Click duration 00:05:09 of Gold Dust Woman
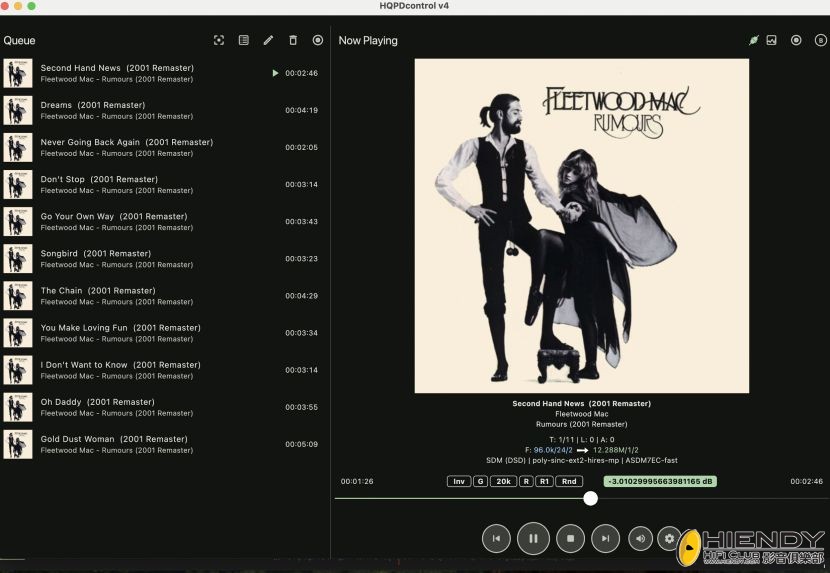830x573 pixels. (301, 444)
